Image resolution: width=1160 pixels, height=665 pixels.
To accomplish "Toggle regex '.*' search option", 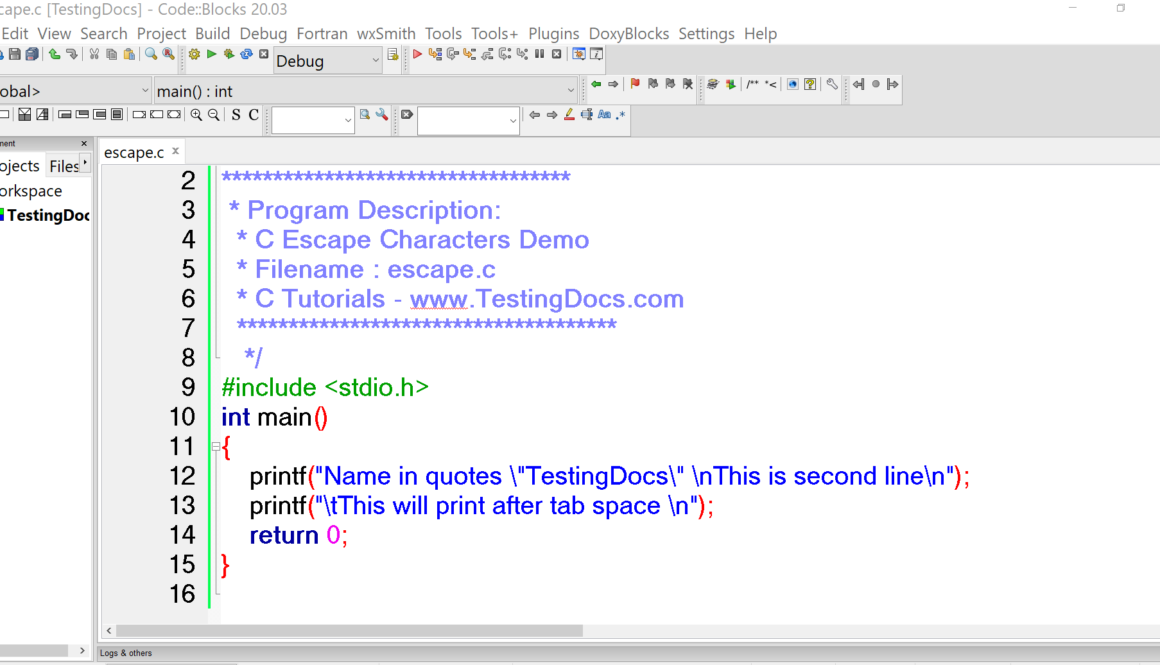I will pos(621,115).
